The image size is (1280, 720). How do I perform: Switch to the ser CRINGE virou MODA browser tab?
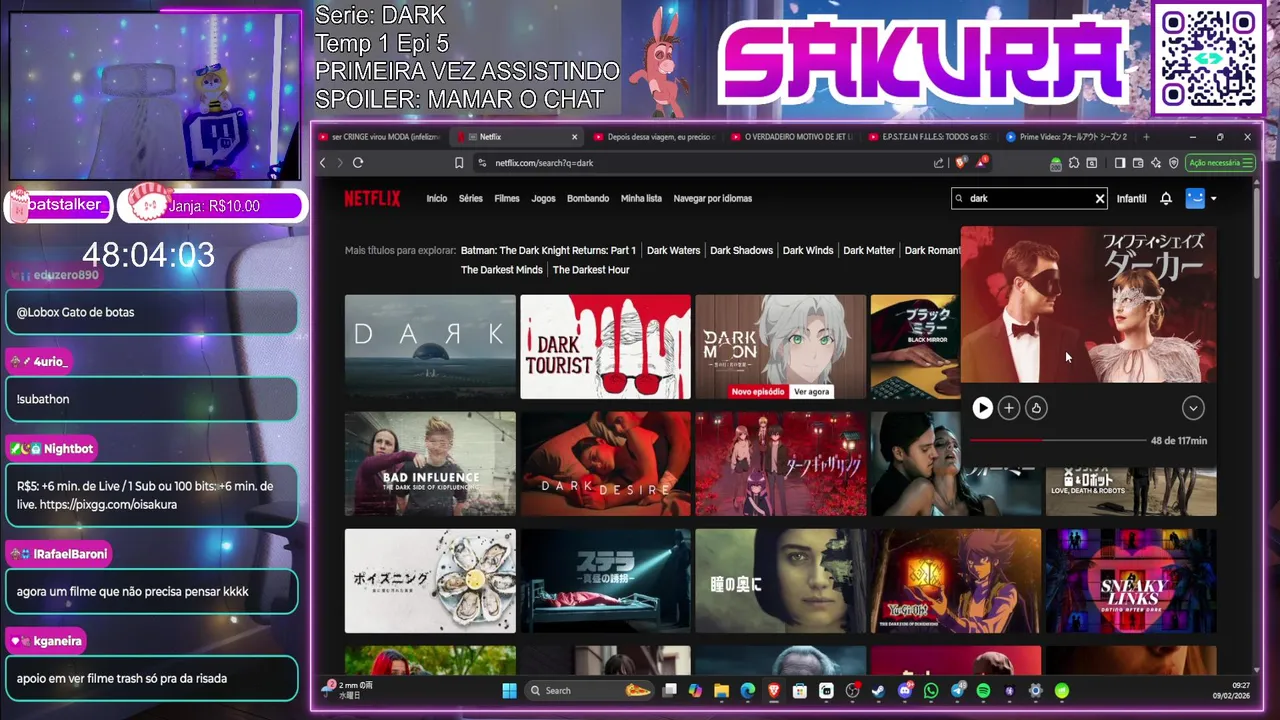coord(380,137)
